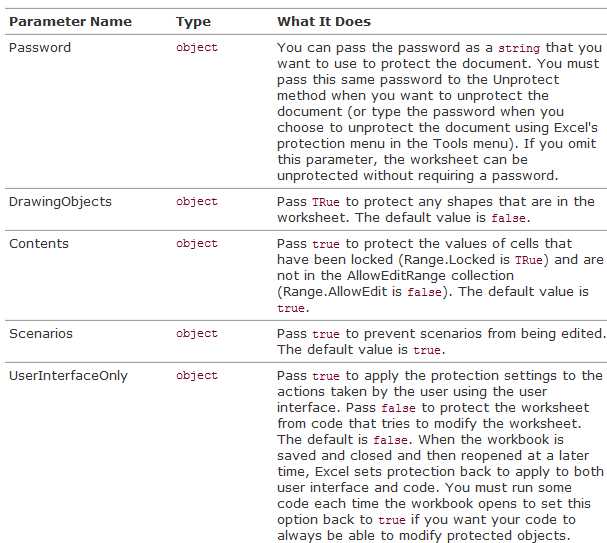The image size is (607, 543).
Task: Click the 'What It Does' column header
Action: point(324,22)
